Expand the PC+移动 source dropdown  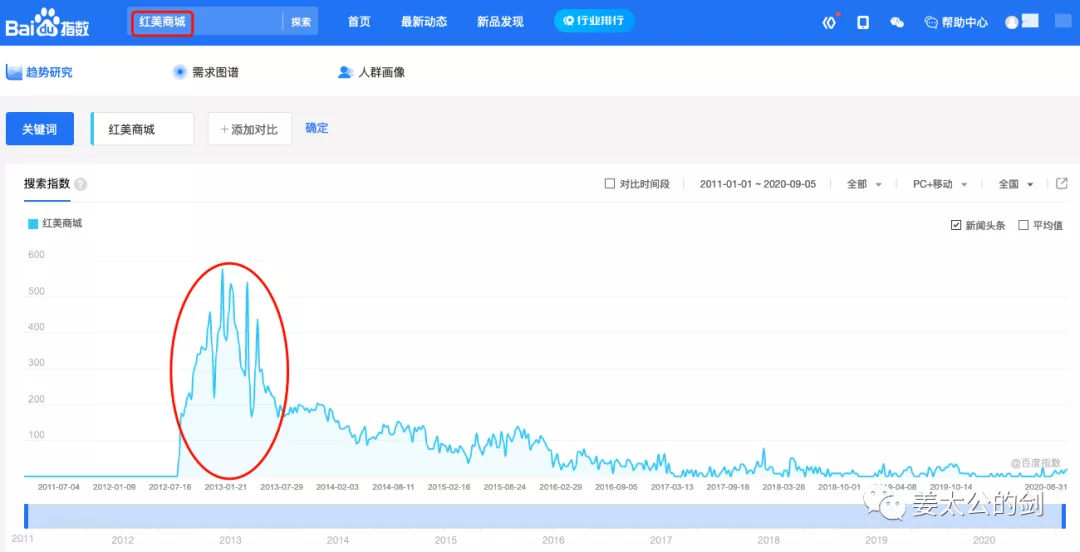(x=940, y=184)
